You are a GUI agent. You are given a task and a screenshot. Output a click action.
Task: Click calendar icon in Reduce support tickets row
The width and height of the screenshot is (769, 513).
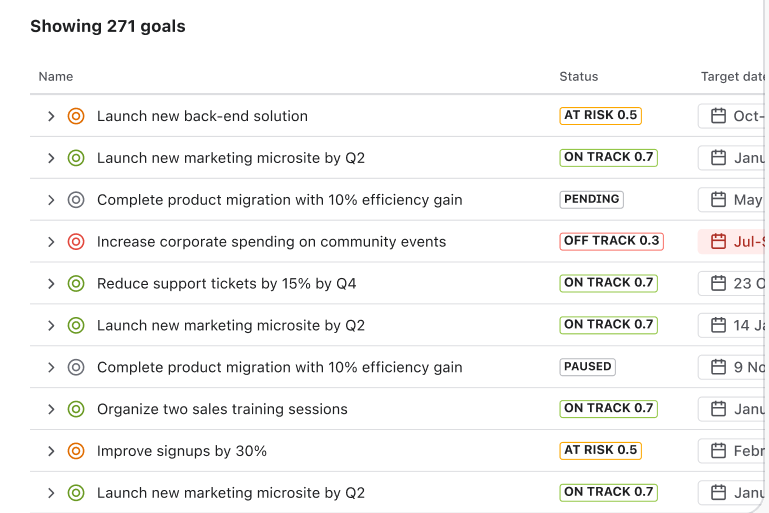pos(718,284)
